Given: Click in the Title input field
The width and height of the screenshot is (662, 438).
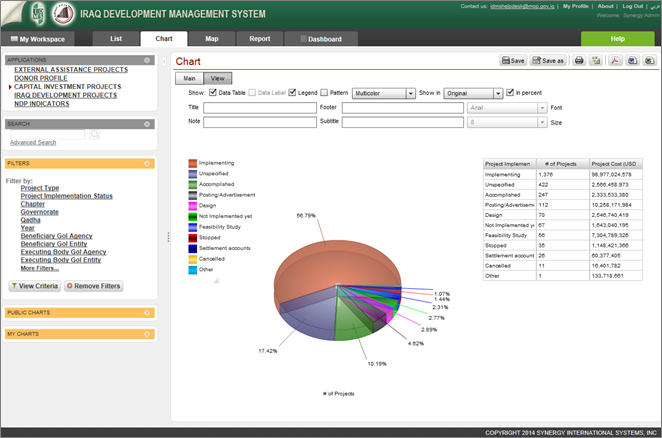Looking at the screenshot, I should pos(260,108).
